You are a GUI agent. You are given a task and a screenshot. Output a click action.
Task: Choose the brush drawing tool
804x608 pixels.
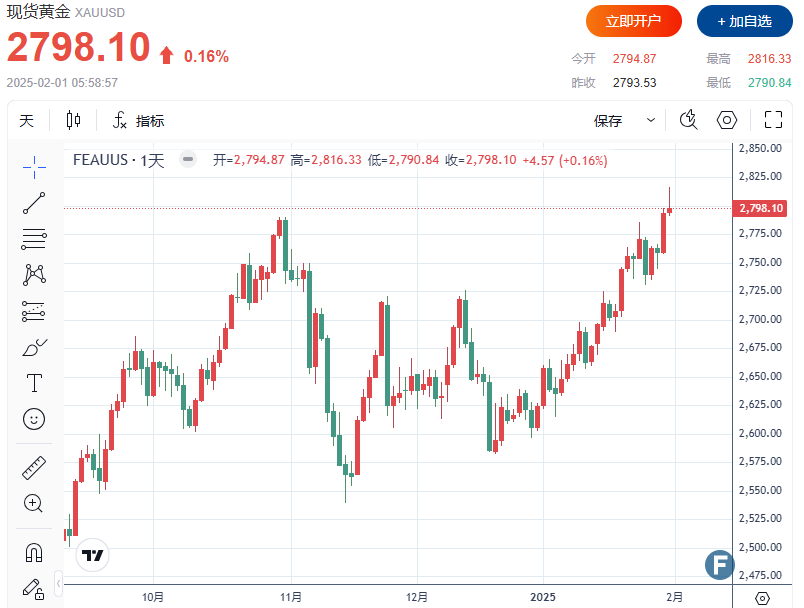pos(34,347)
